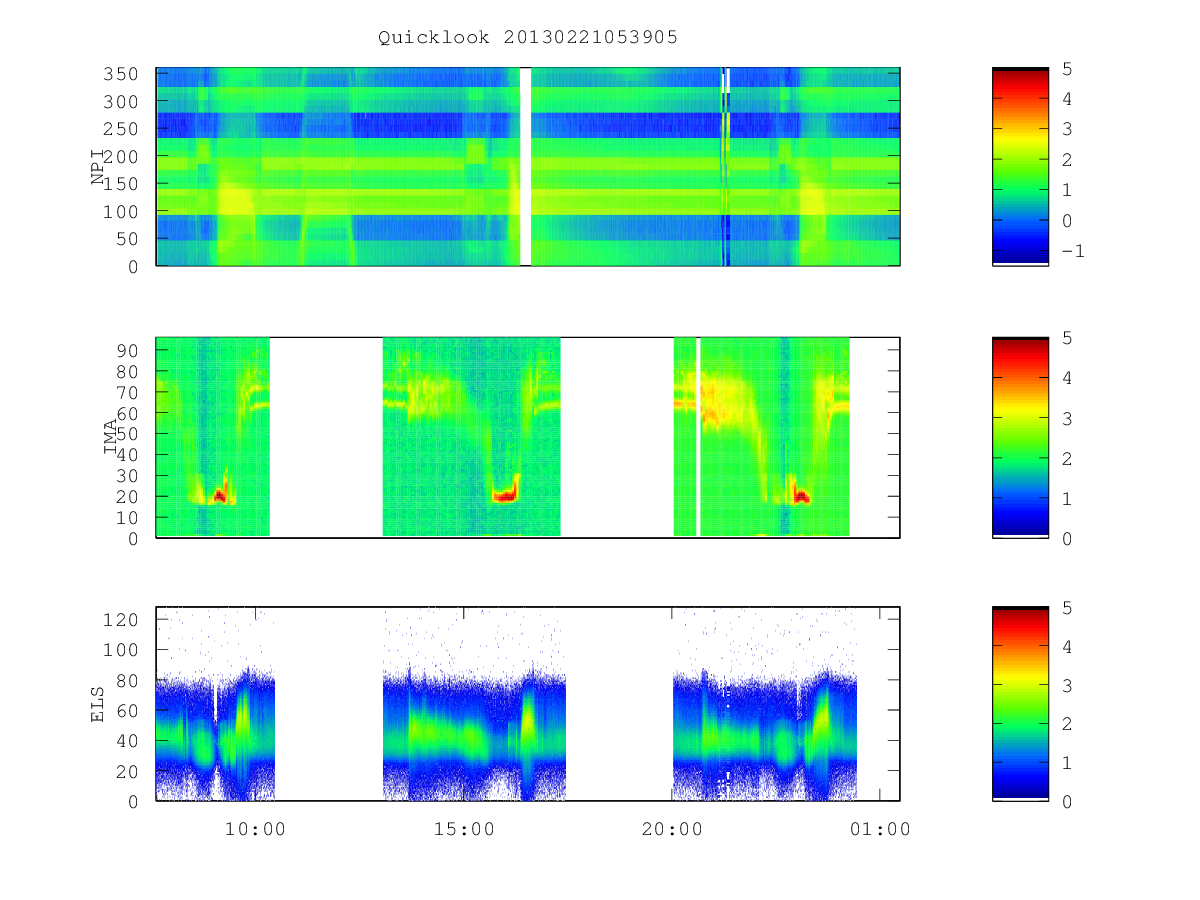Click the 5 label on IMA color bar
1200x900 pixels.
click(1066, 338)
